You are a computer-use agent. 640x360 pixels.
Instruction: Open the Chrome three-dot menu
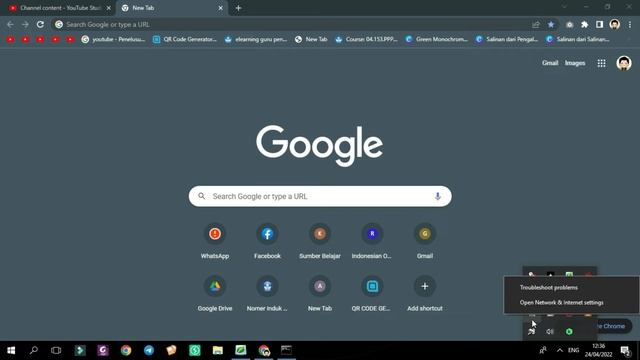coord(630,24)
